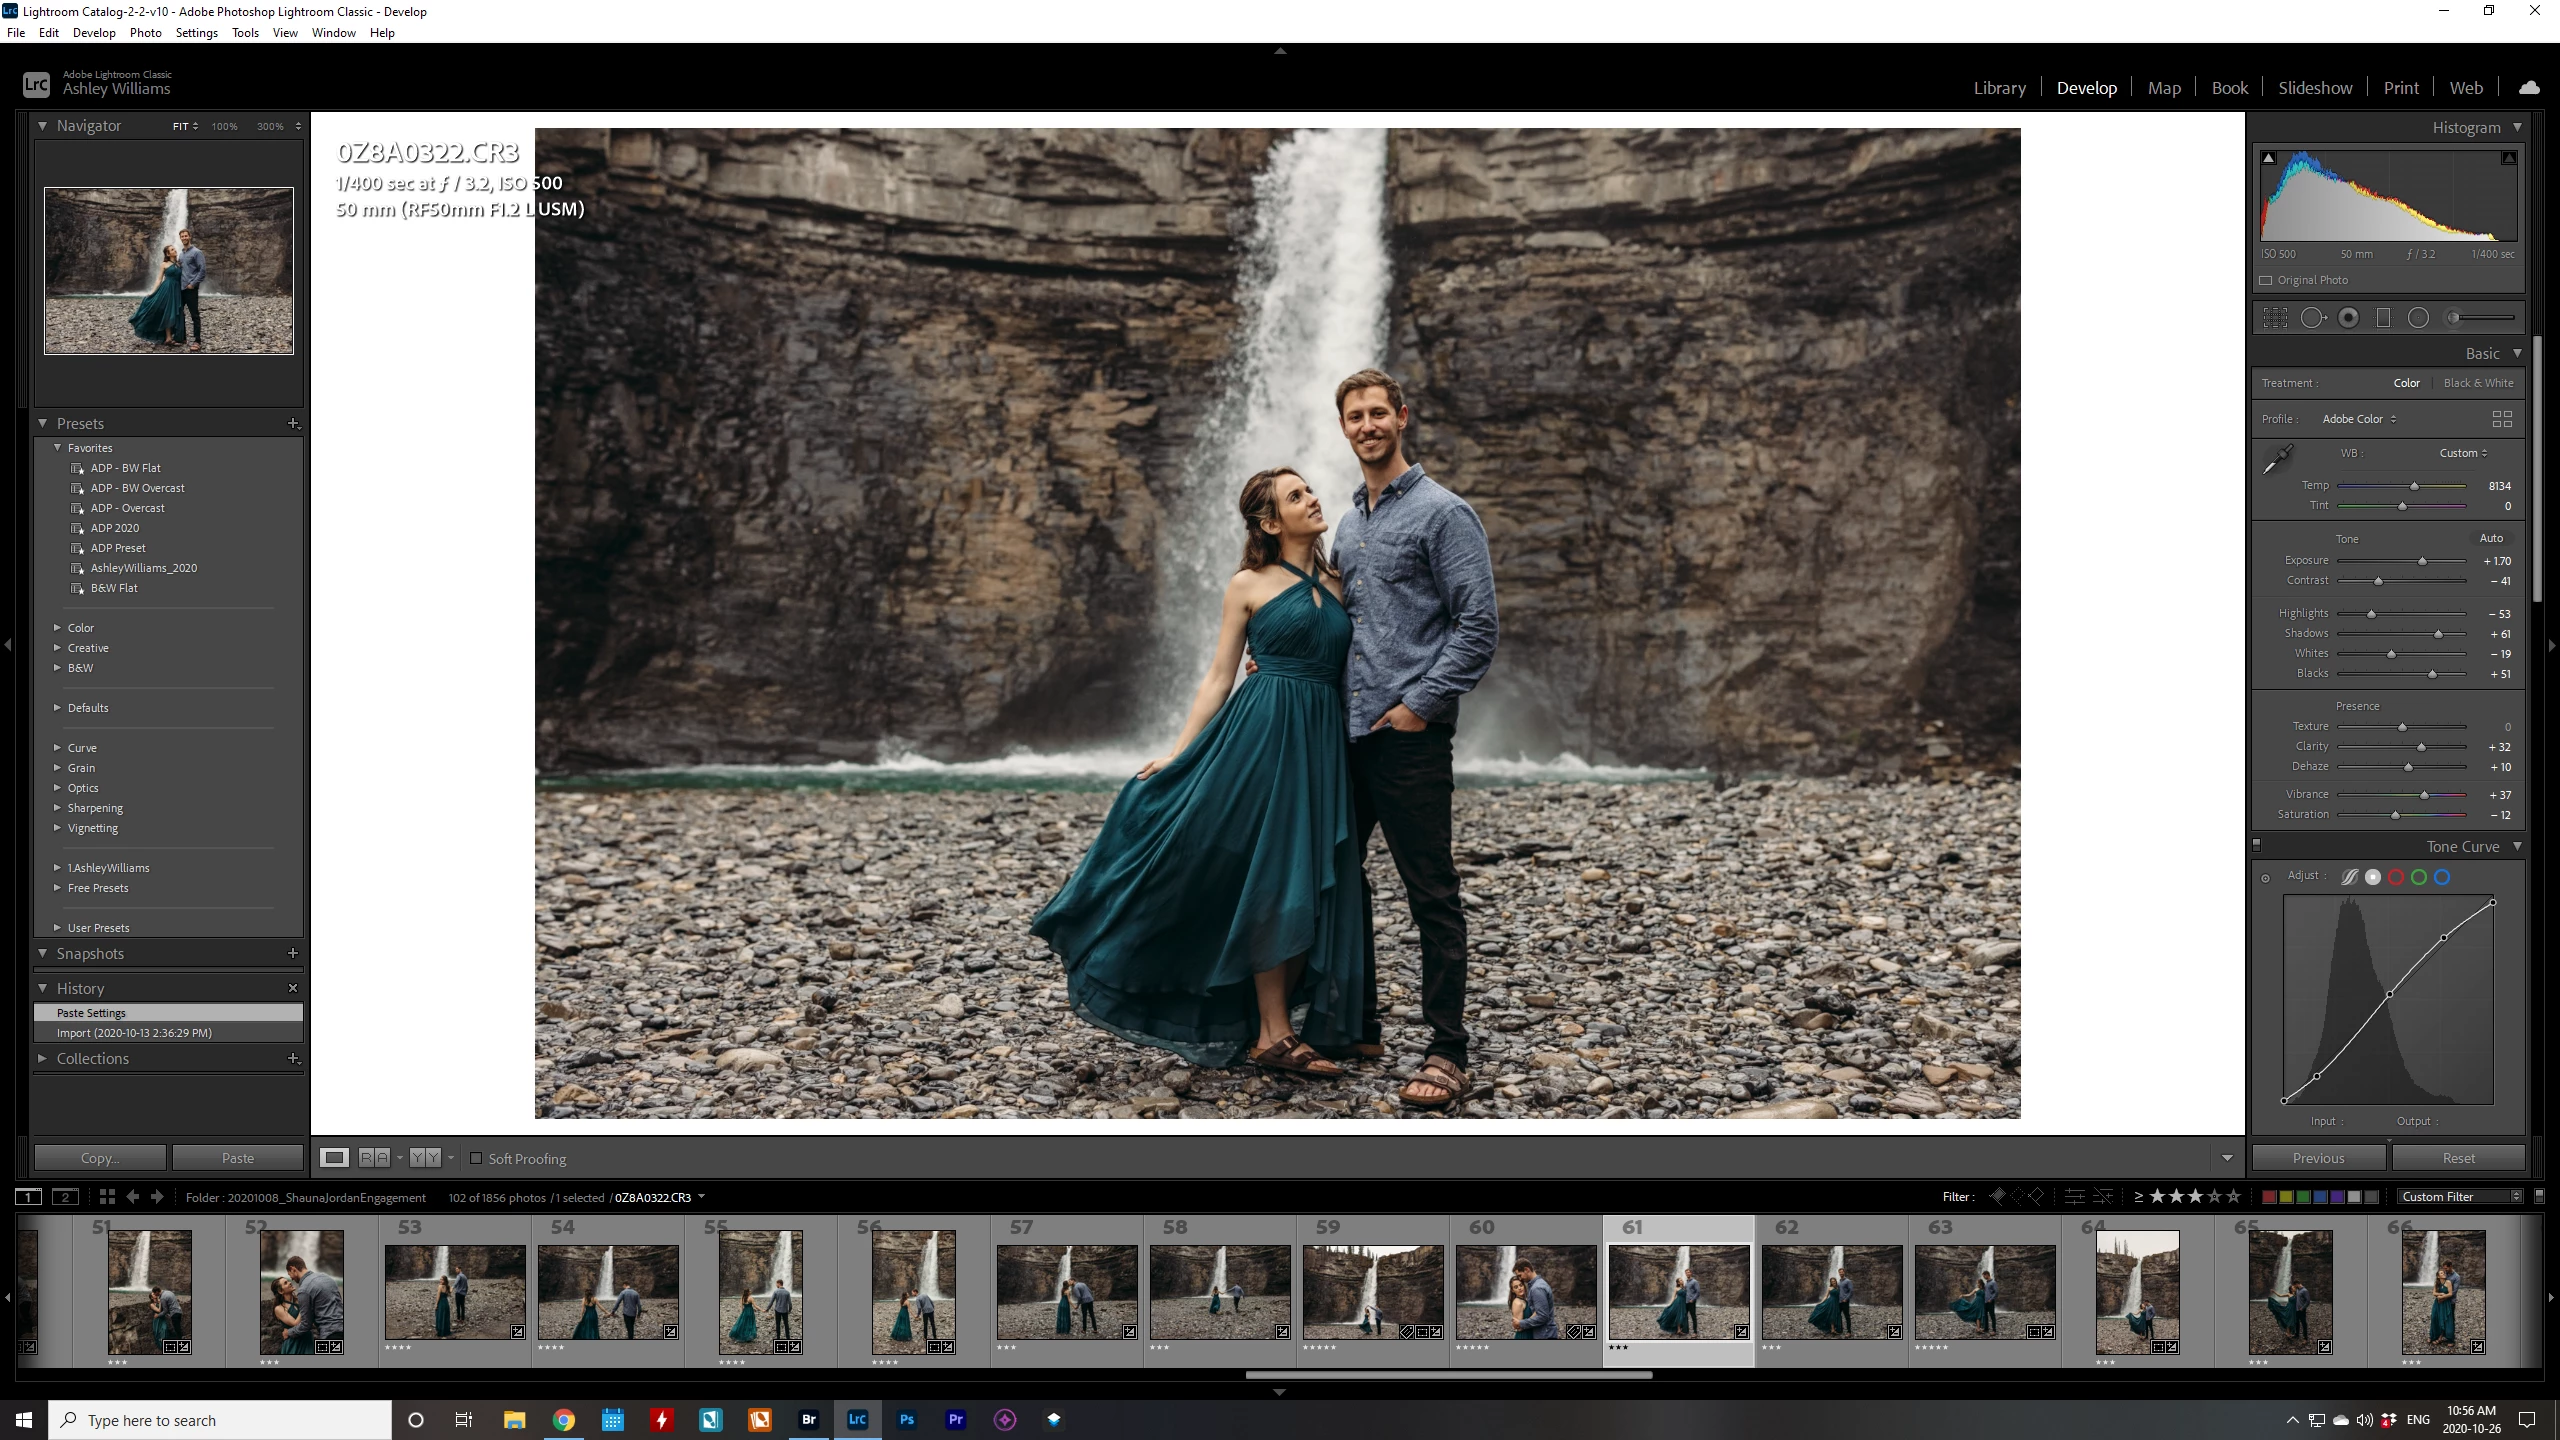Select the Red Eye Correction tool

(2348, 318)
